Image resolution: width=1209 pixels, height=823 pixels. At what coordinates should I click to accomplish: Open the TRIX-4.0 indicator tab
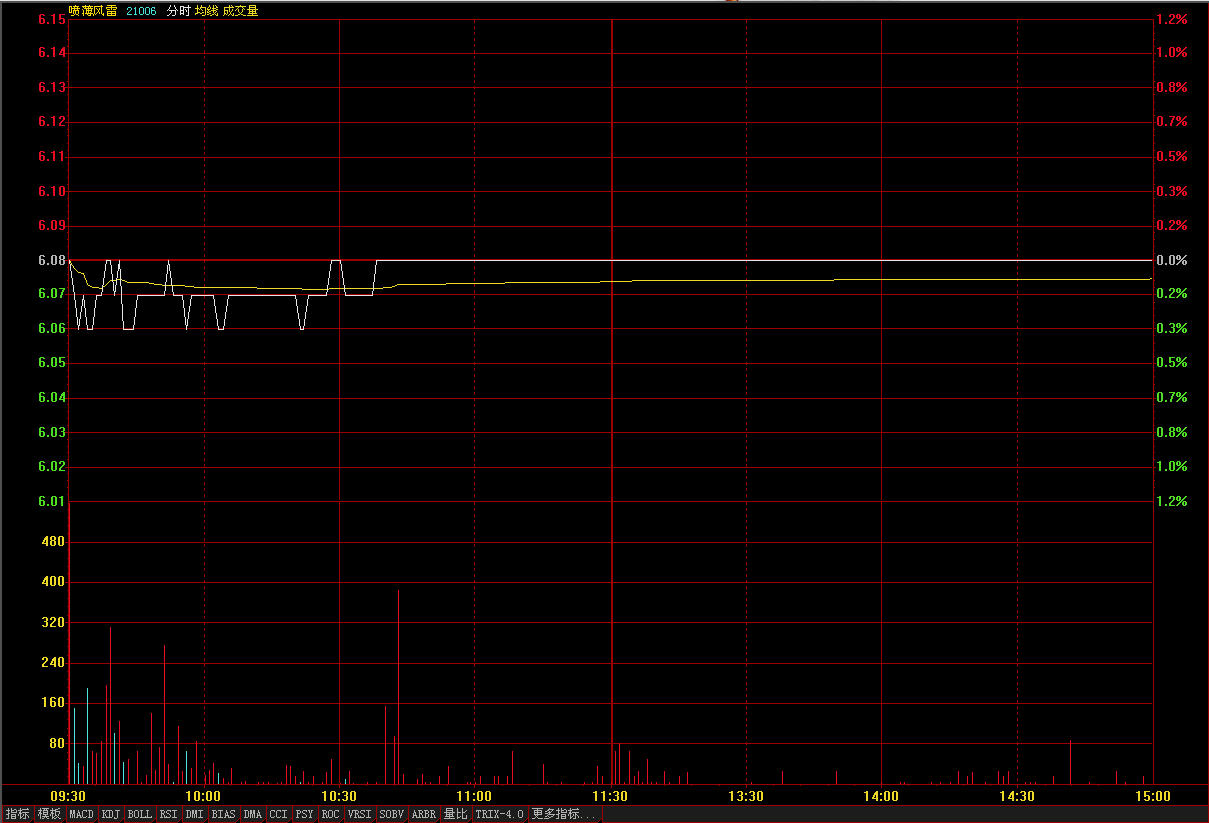(499, 814)
